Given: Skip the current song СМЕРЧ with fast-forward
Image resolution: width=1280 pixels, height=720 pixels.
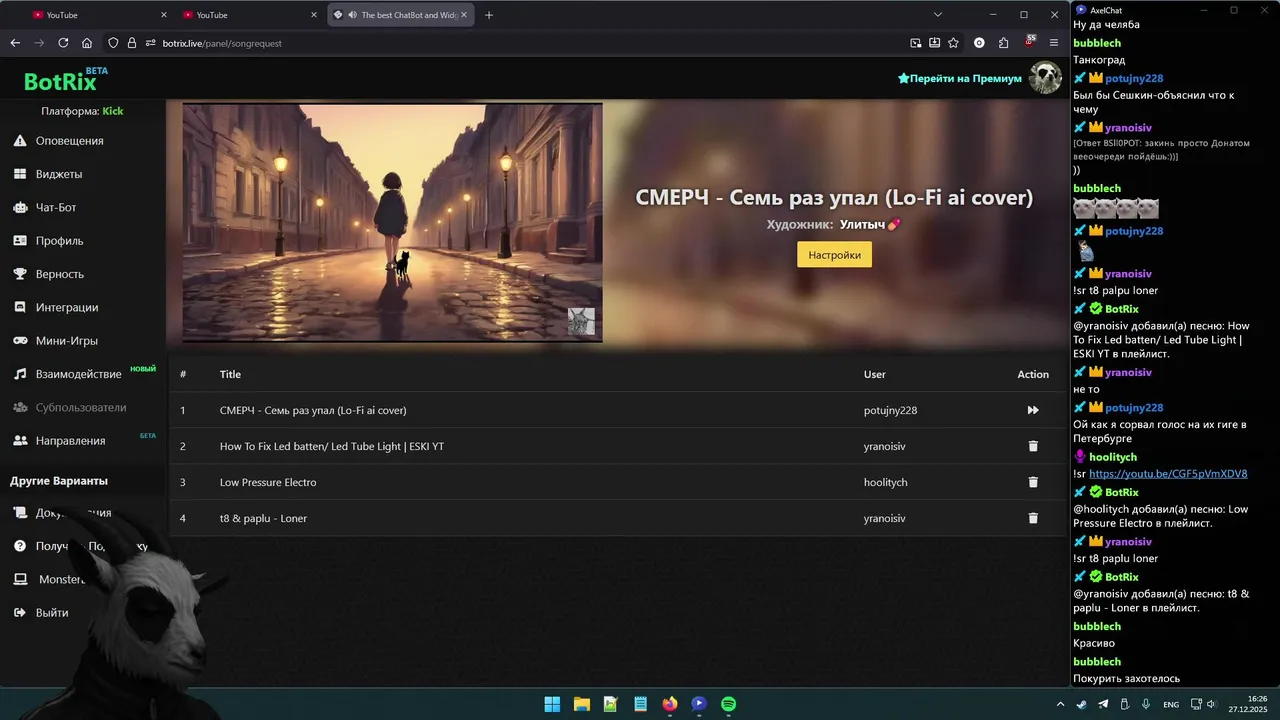Looking at the screenshot, I should point(1033,410).
